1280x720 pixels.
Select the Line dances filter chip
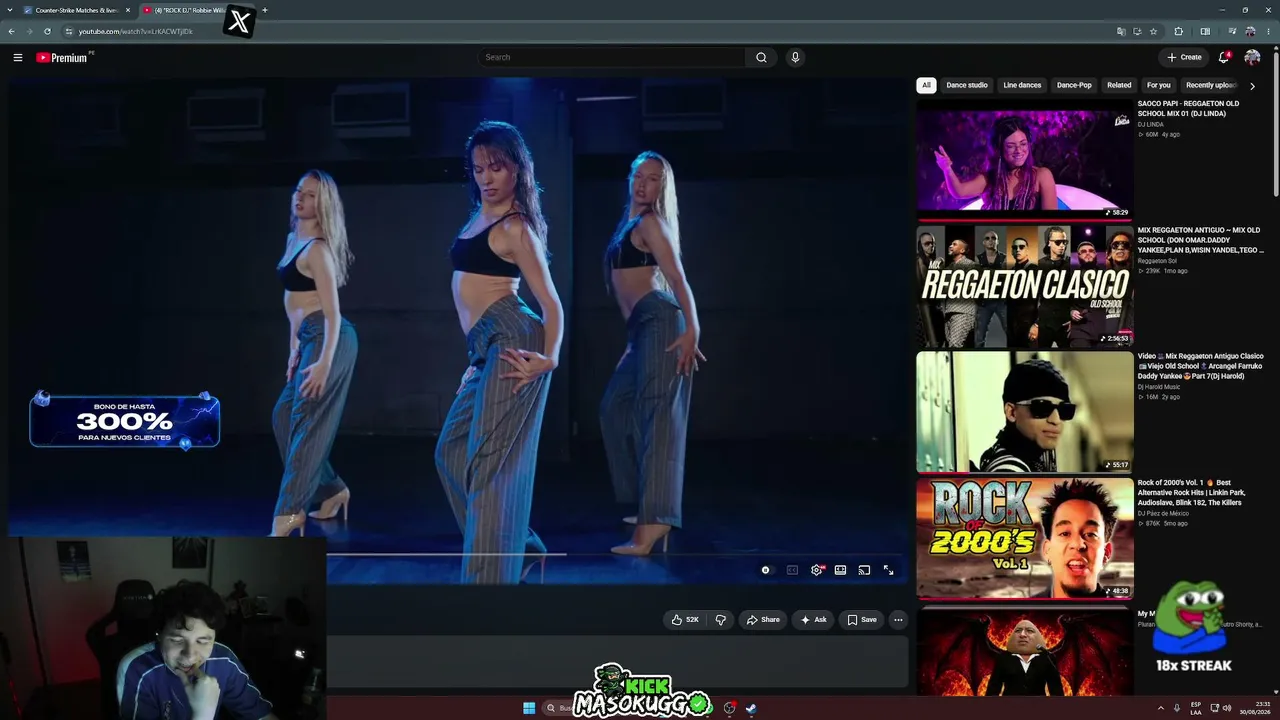point(1022,85)
